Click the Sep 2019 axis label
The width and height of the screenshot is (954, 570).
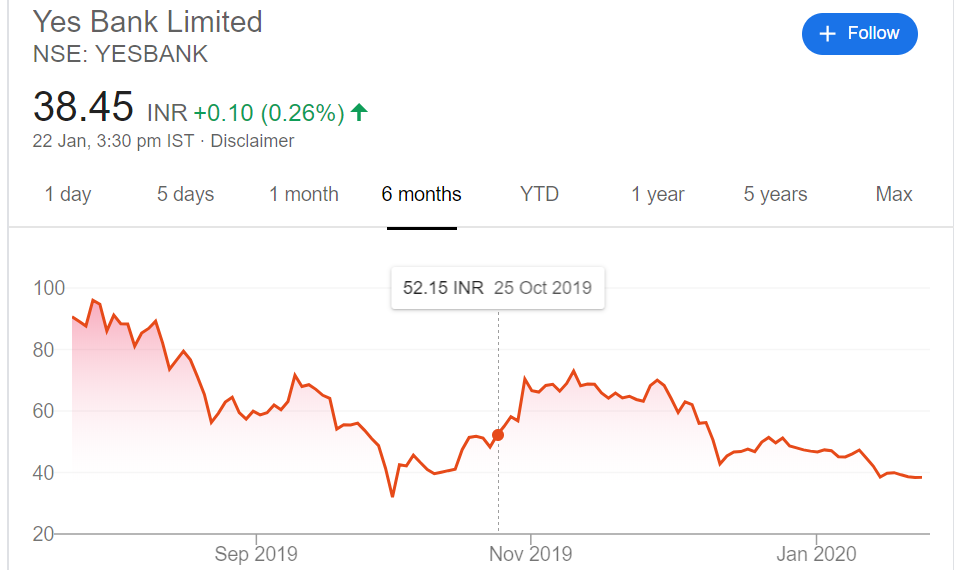click(256, 554)
